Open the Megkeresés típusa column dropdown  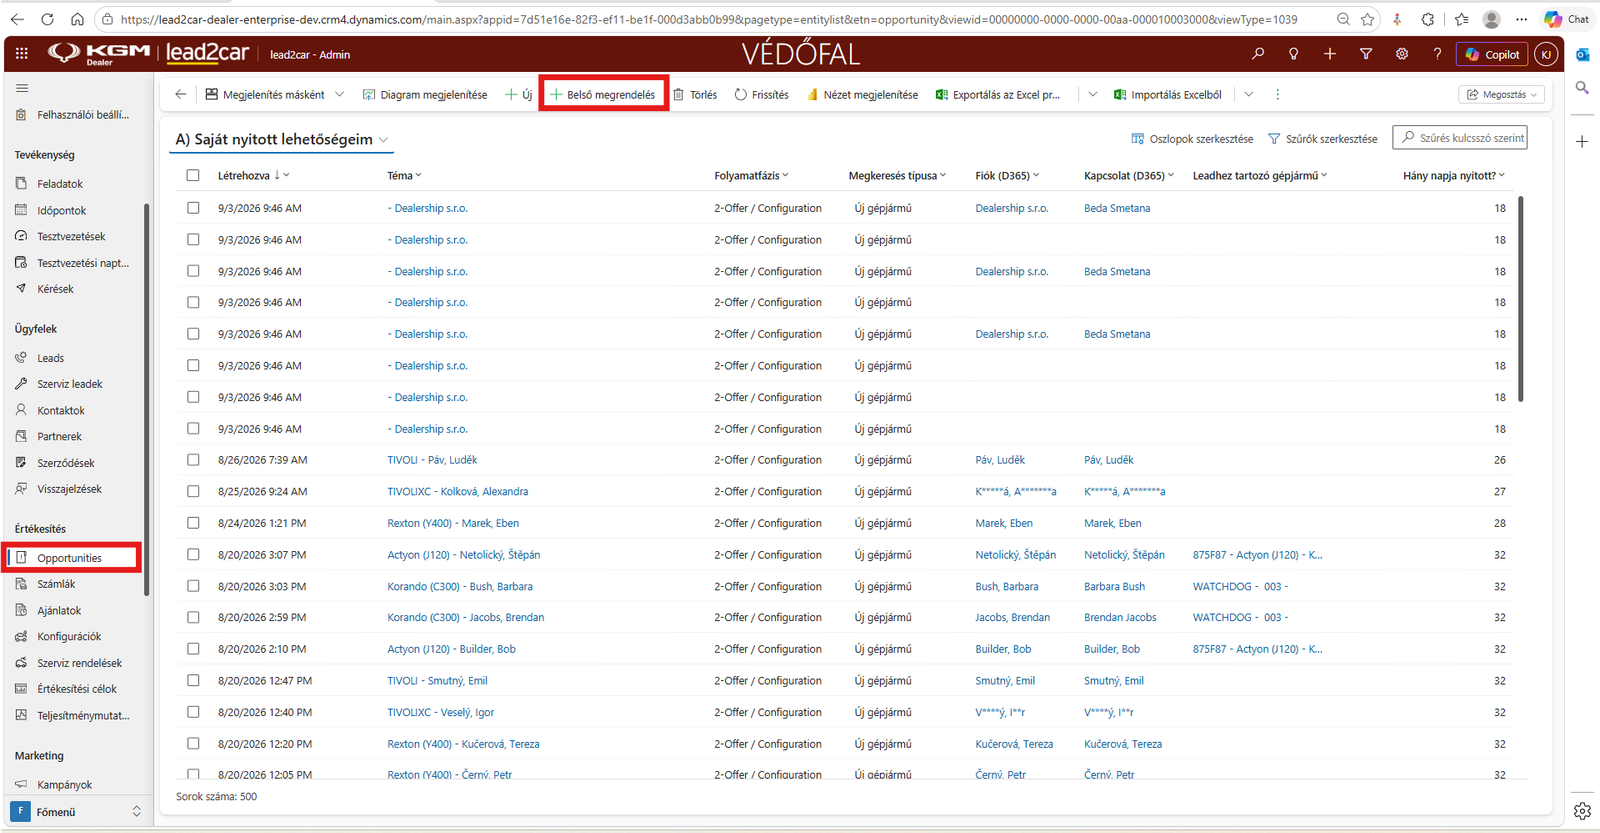pyautogui.click(x=897, y=175)
